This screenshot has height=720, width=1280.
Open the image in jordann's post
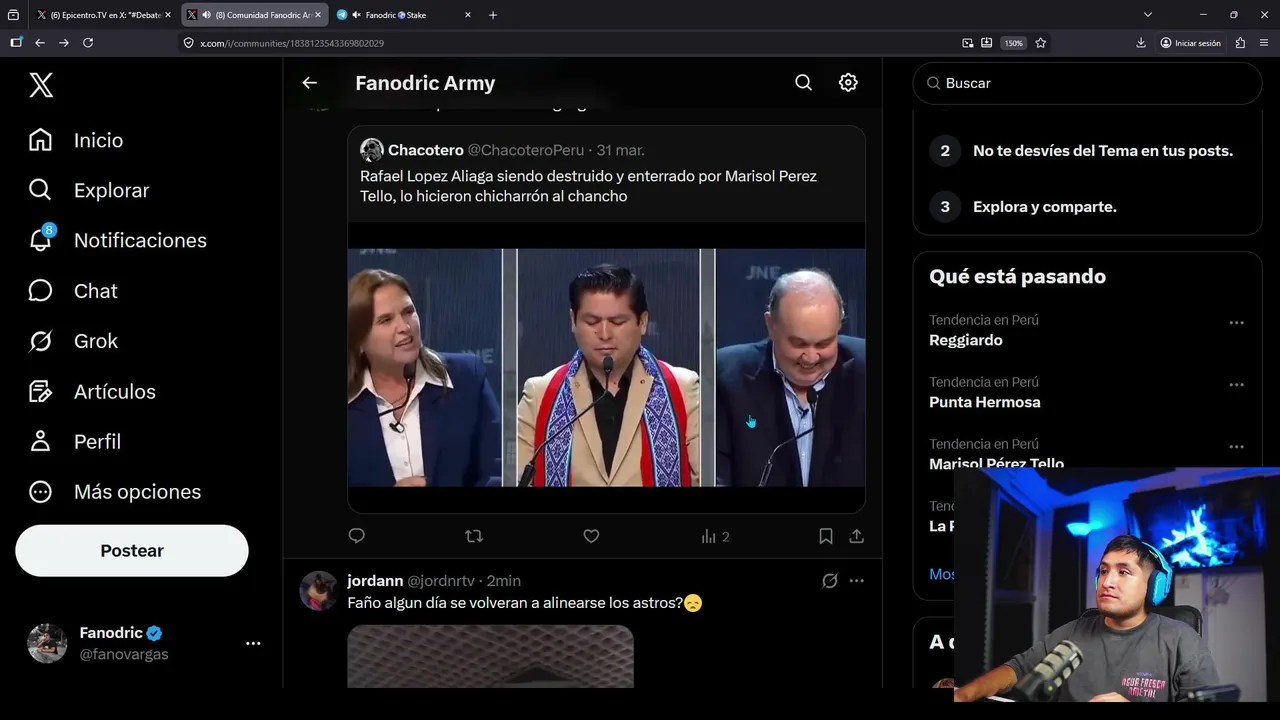click(490, 656)
